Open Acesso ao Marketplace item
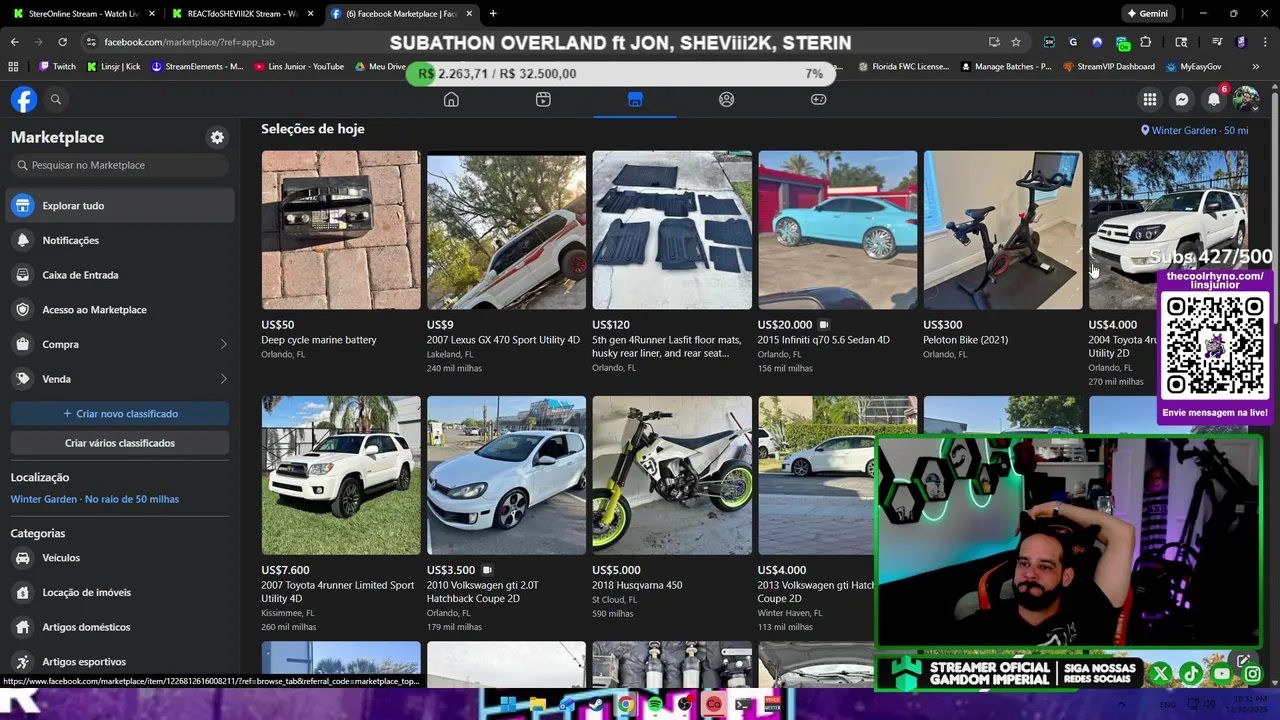Viewport: 1280px width, 720px height. point(120,309)
